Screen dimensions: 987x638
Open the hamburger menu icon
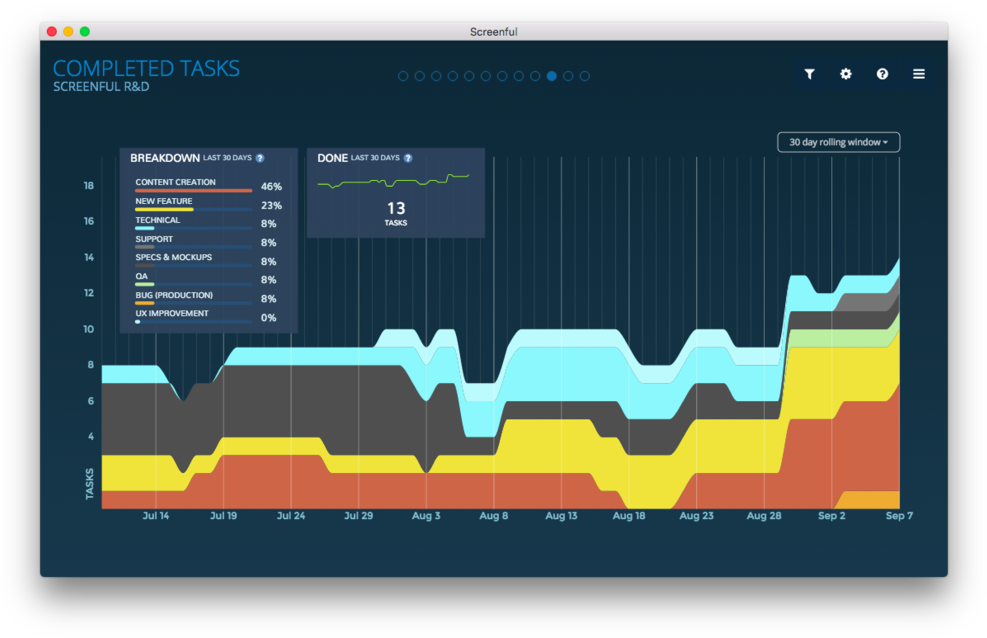point(918,74)
